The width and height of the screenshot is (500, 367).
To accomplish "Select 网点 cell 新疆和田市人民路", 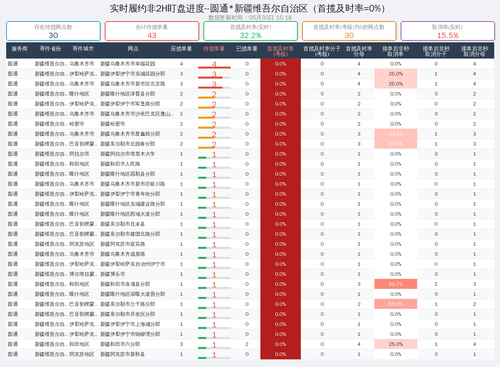I will (120, 164).
